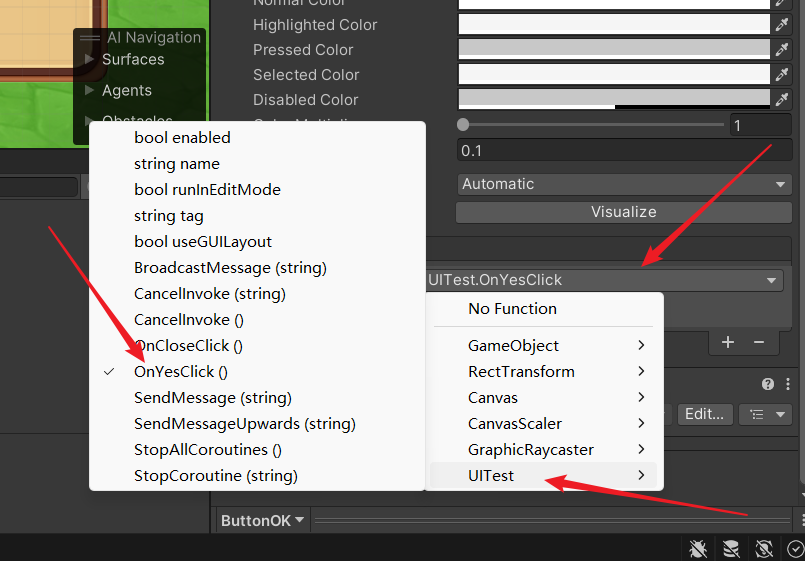The width and height of the screenshot is (805, 561).
Task: Use the eyedropper for Selected Color
Action: click(782, 74)
